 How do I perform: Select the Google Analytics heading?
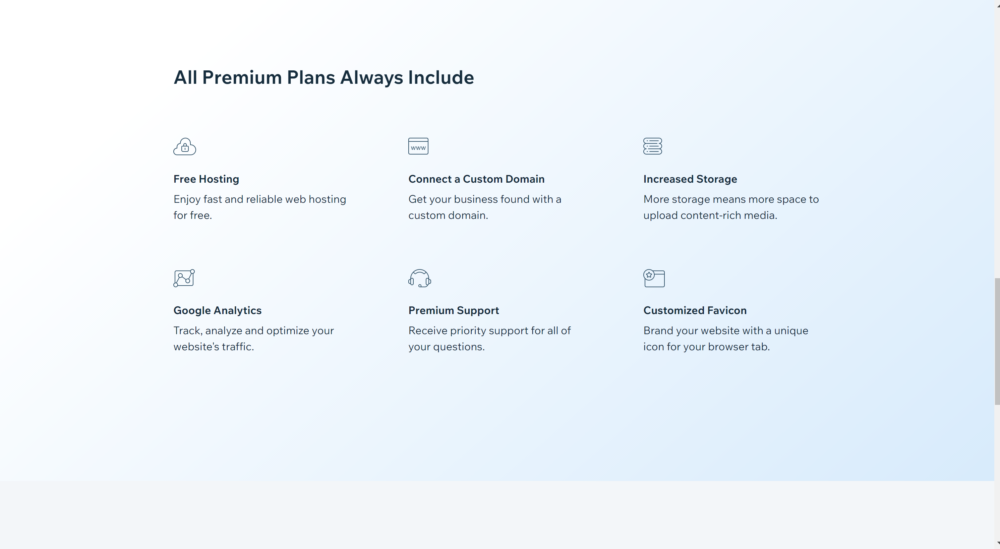pos(217,311)
